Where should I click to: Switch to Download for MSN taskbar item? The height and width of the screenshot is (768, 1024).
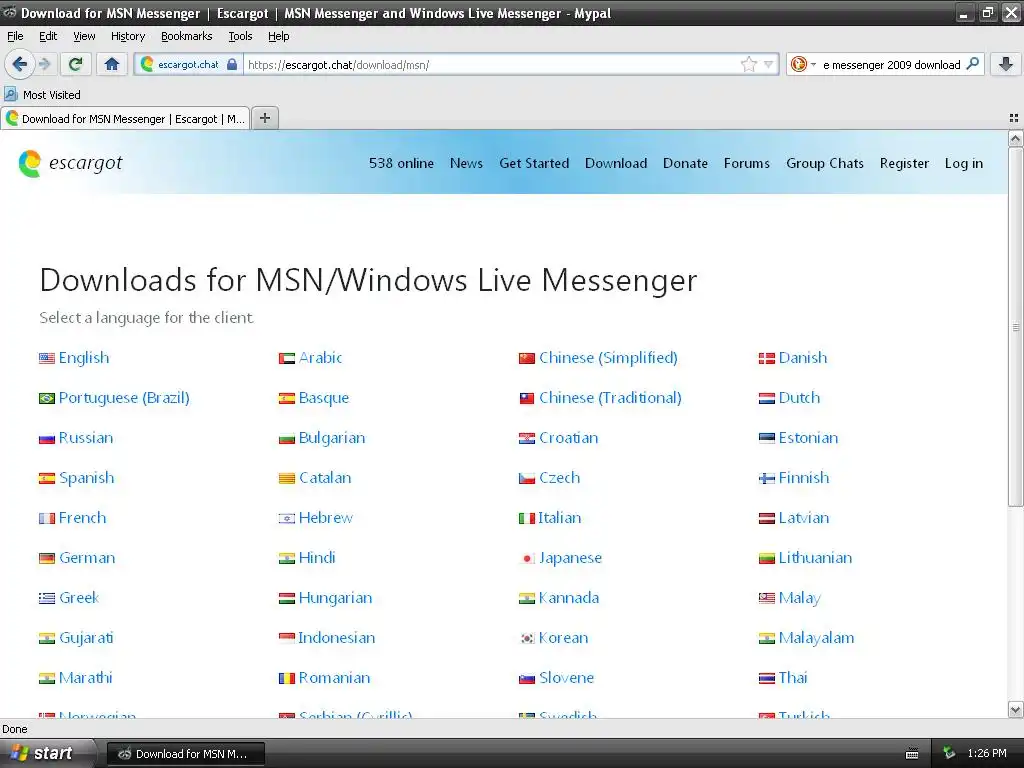tap(185, 754)
